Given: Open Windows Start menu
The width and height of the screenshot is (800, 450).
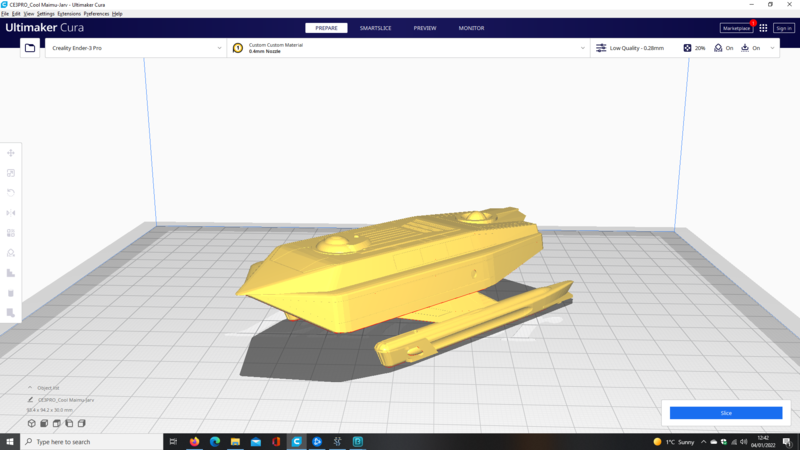Looking at the screenshot, I should (x=10, y=442).
